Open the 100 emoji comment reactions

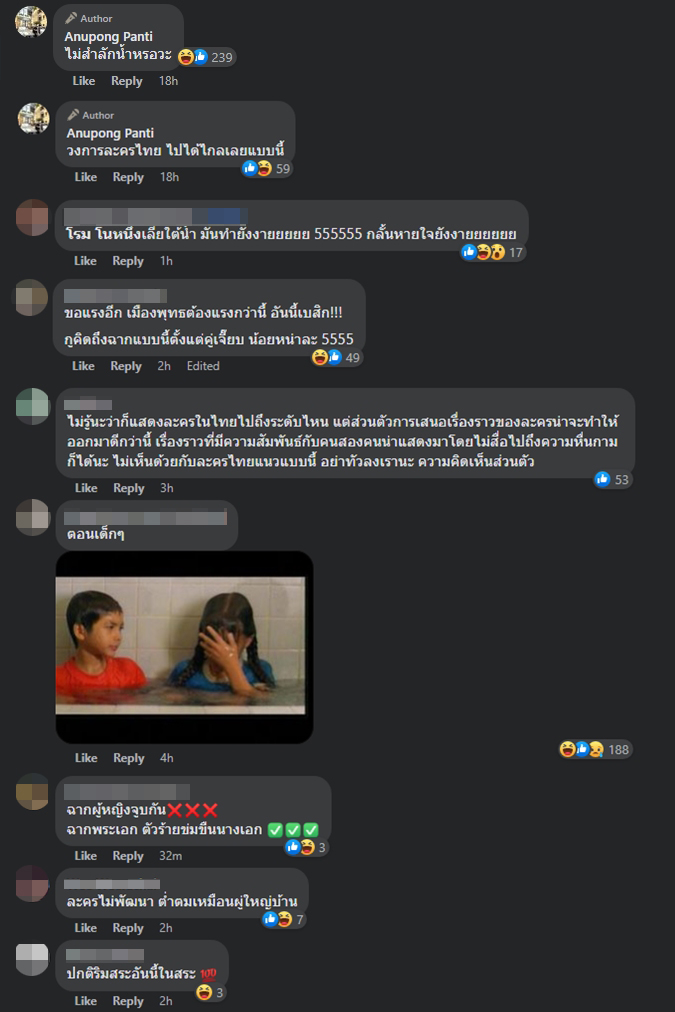tap(210, 992)
